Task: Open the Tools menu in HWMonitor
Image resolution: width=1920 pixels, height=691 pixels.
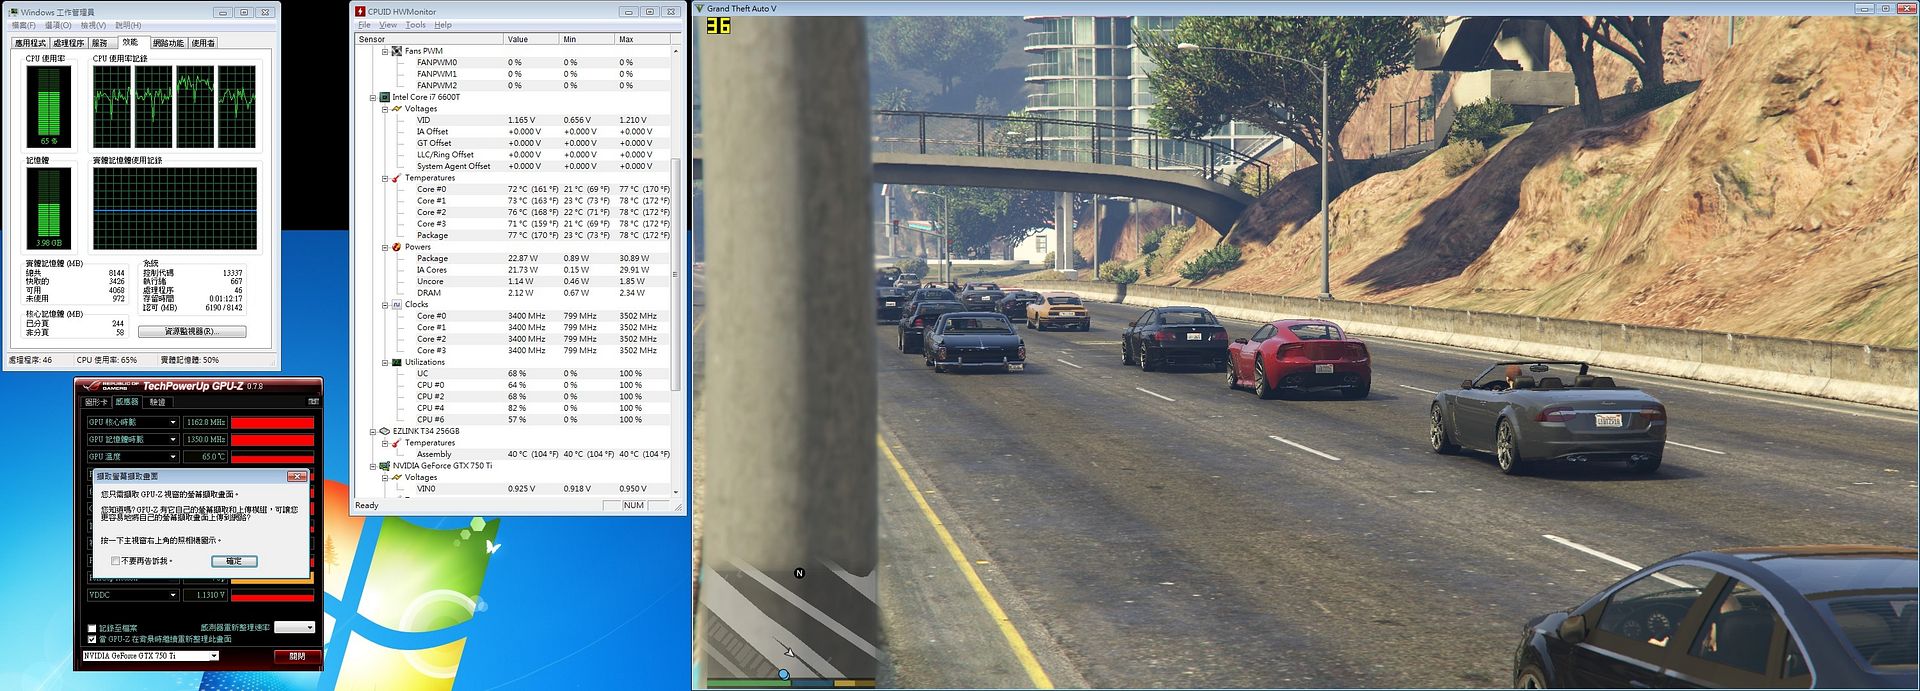Action: click(416, 25)
